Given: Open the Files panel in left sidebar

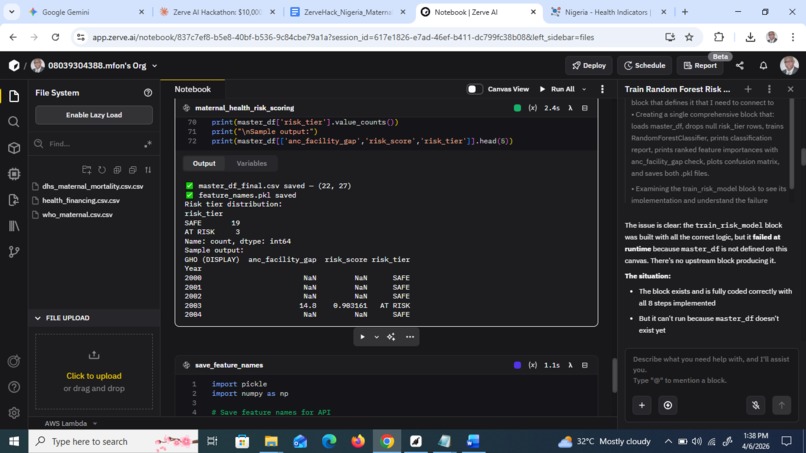Looking at the screenshot, I should tap(14, 96).
